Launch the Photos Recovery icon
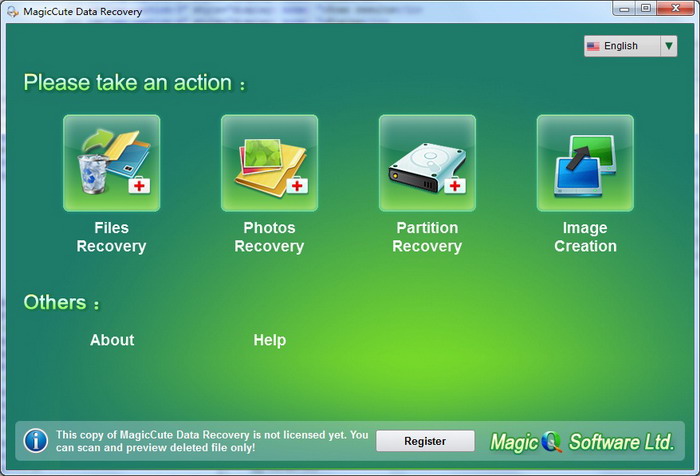Screen dimensions: 700x476 [x=269, y=163]
